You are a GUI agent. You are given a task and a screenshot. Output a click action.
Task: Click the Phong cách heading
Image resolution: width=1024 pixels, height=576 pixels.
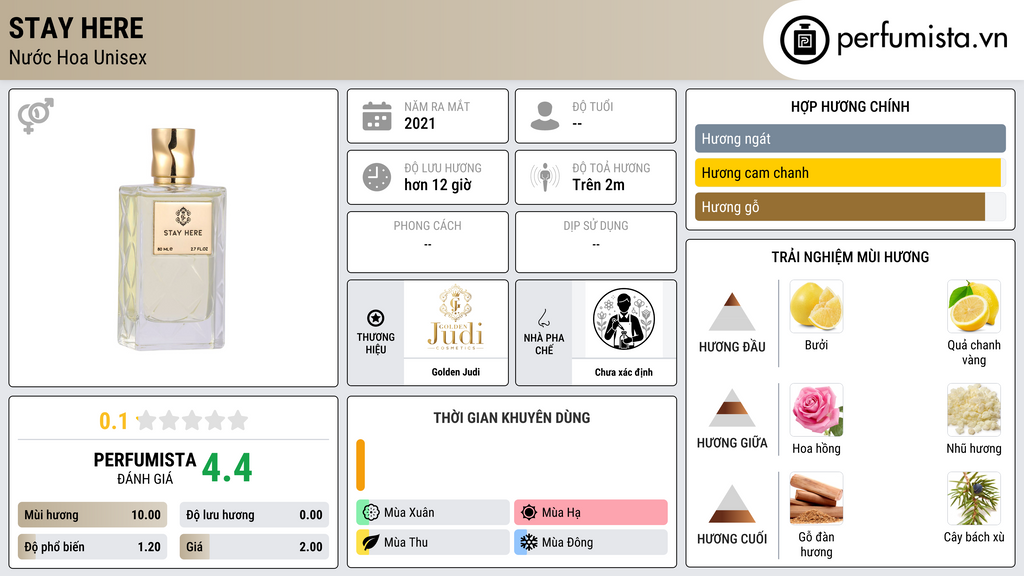[x=427, y=225]
